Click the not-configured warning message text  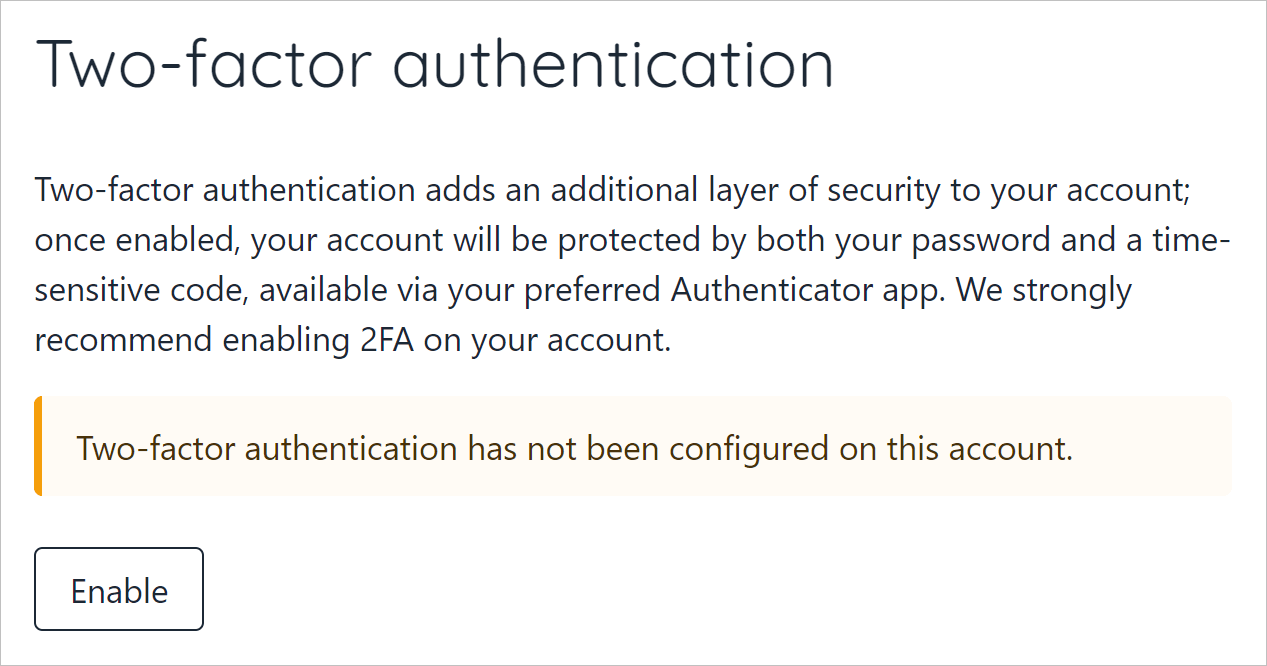click(575, 448)
